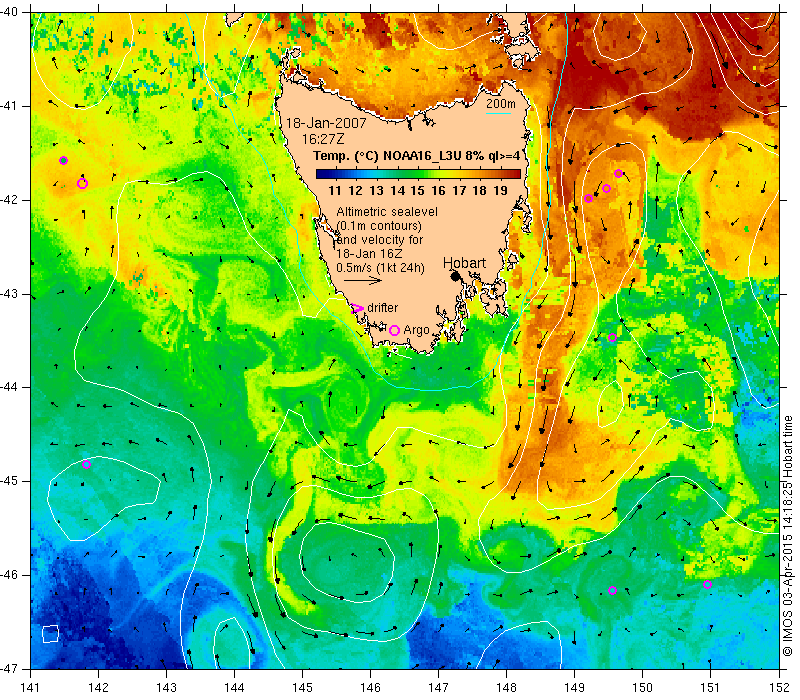This screenshot has height=700, width=800.
Task: Click the '-44' latitude axis label
Action: coord(9,387)
